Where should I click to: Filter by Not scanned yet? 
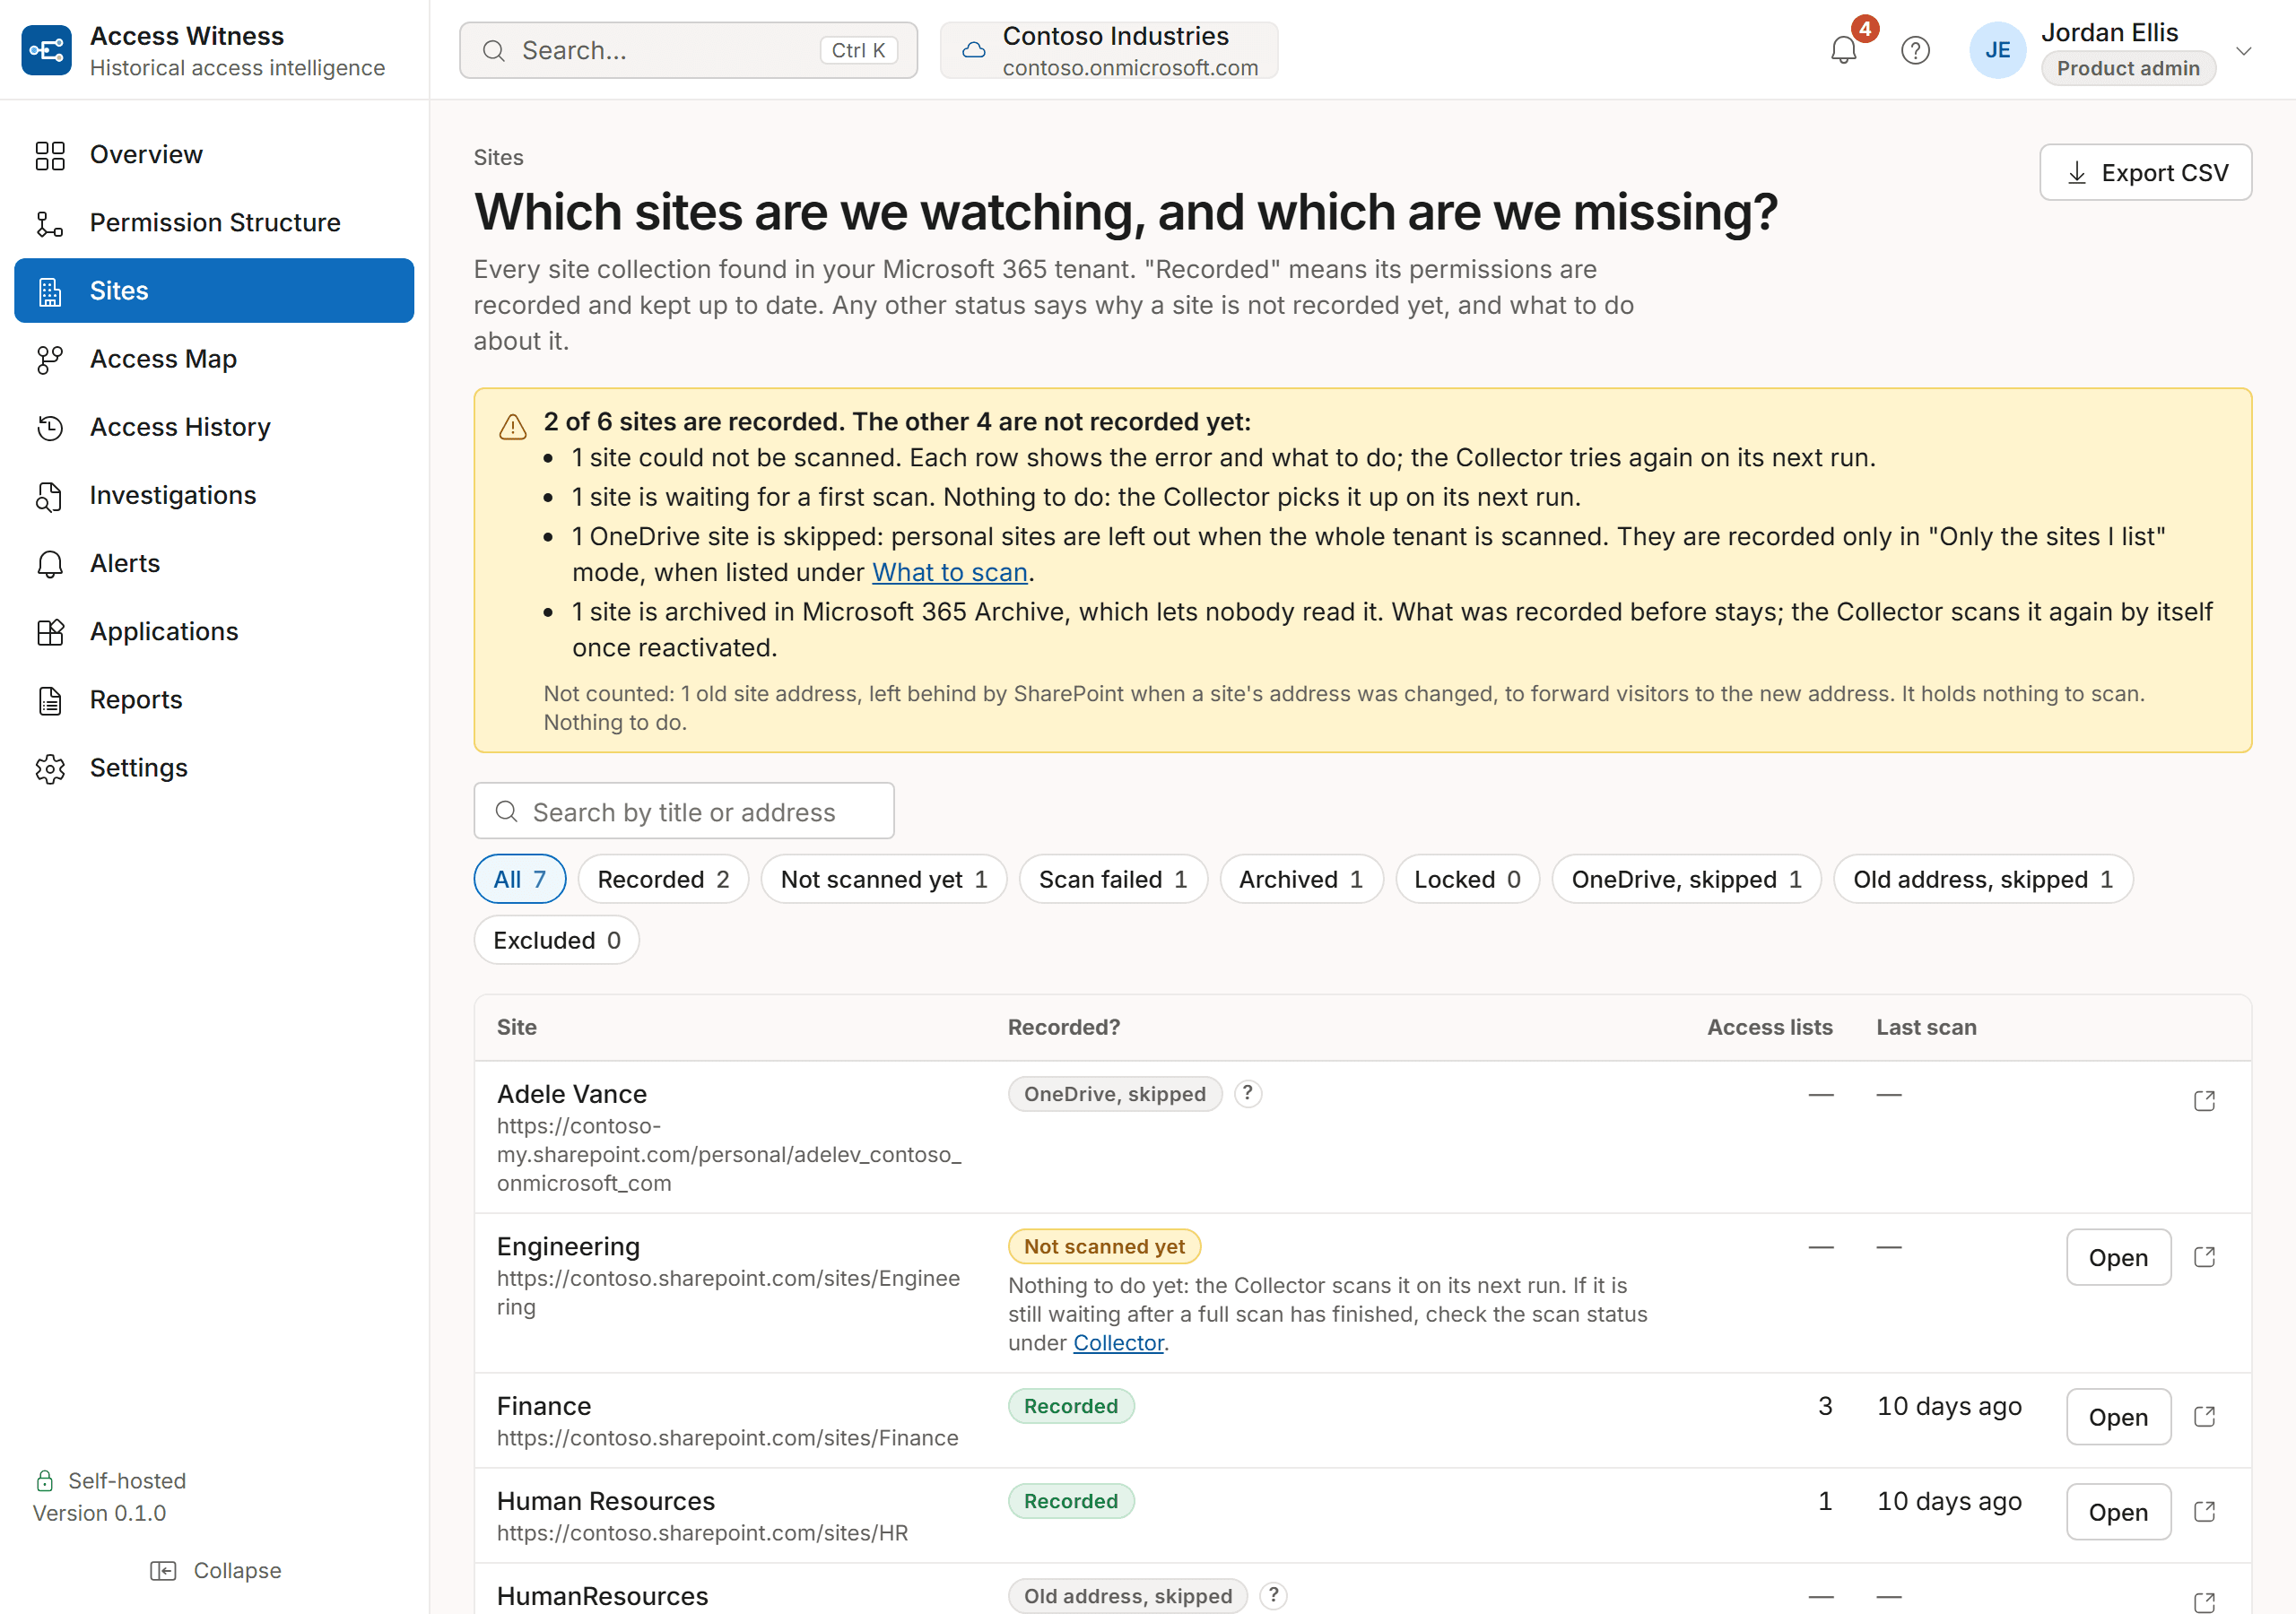tap(884, 879)
